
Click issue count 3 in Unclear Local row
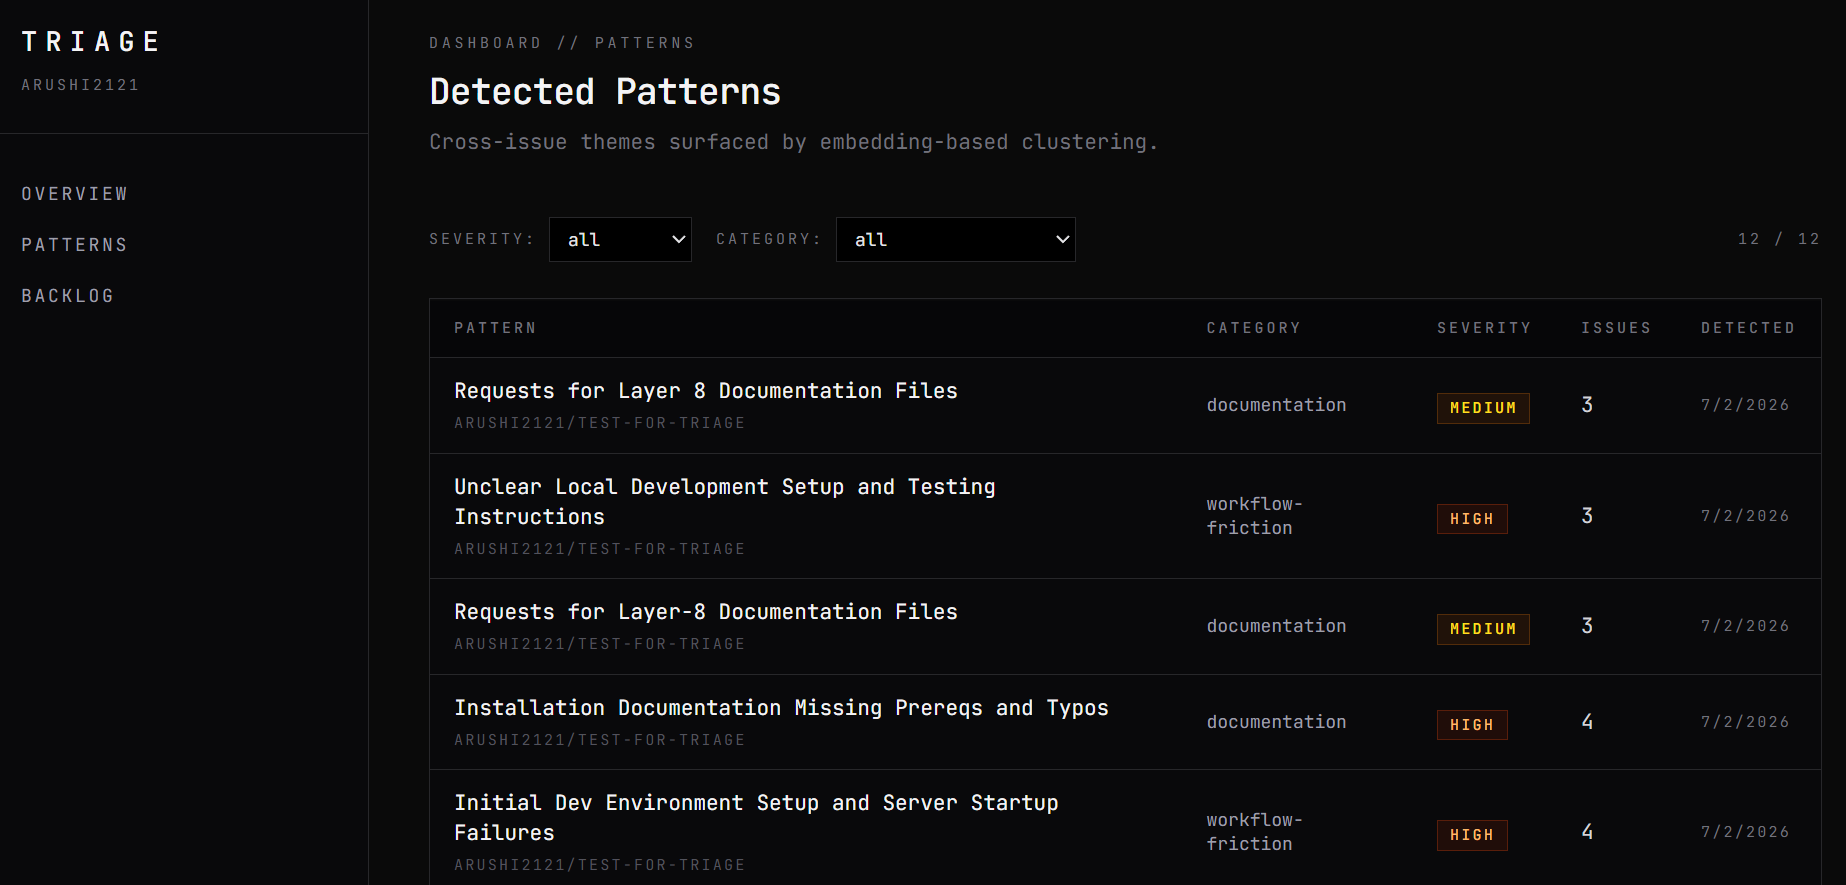pyautogui.click(x=1587, y=516)
